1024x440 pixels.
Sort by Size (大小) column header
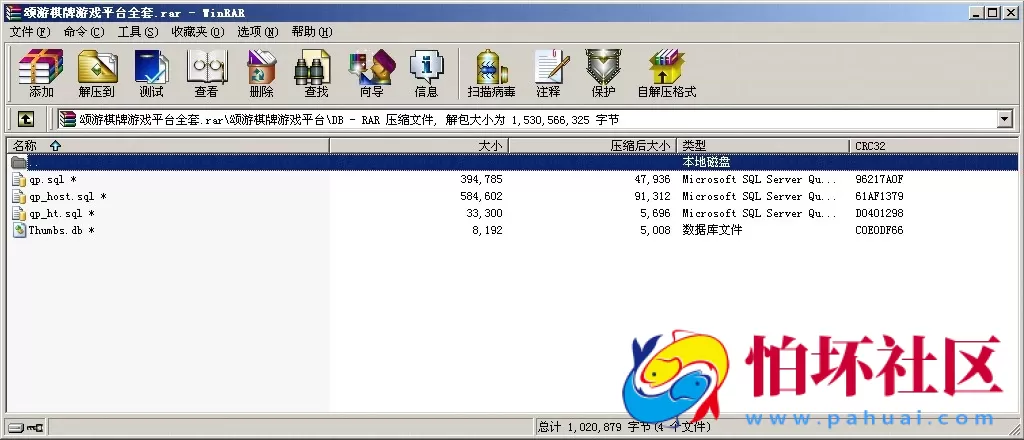(419, 146)
